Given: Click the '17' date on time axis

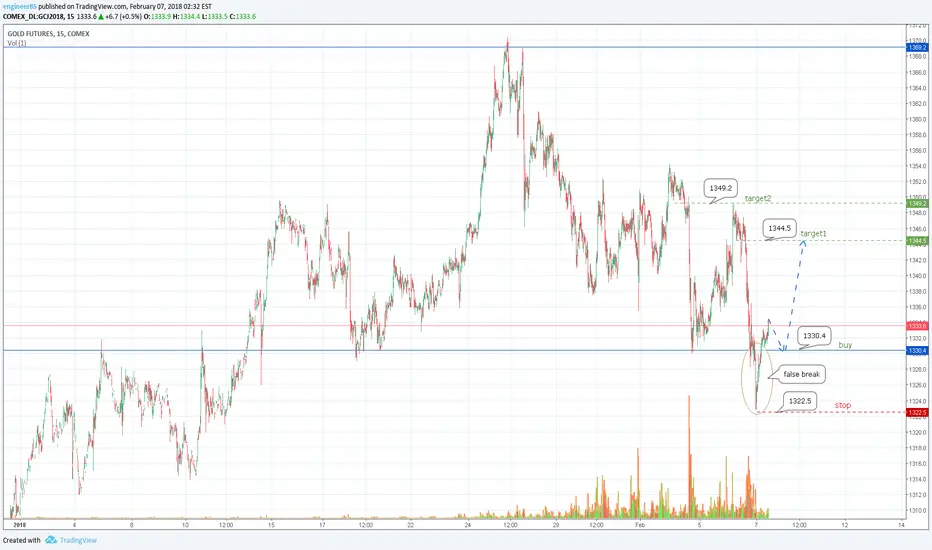Looking at the screenshot, I should point(323,525).
